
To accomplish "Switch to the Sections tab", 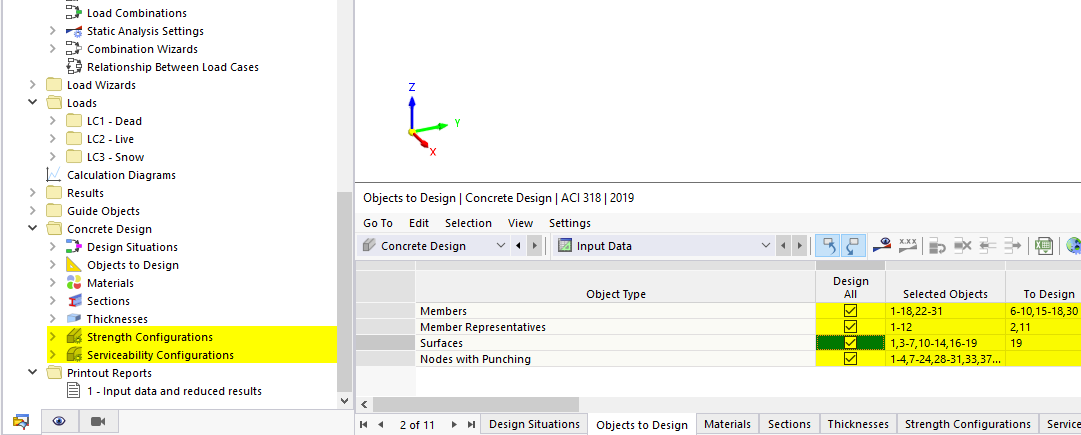I will (x=789, y=424).
